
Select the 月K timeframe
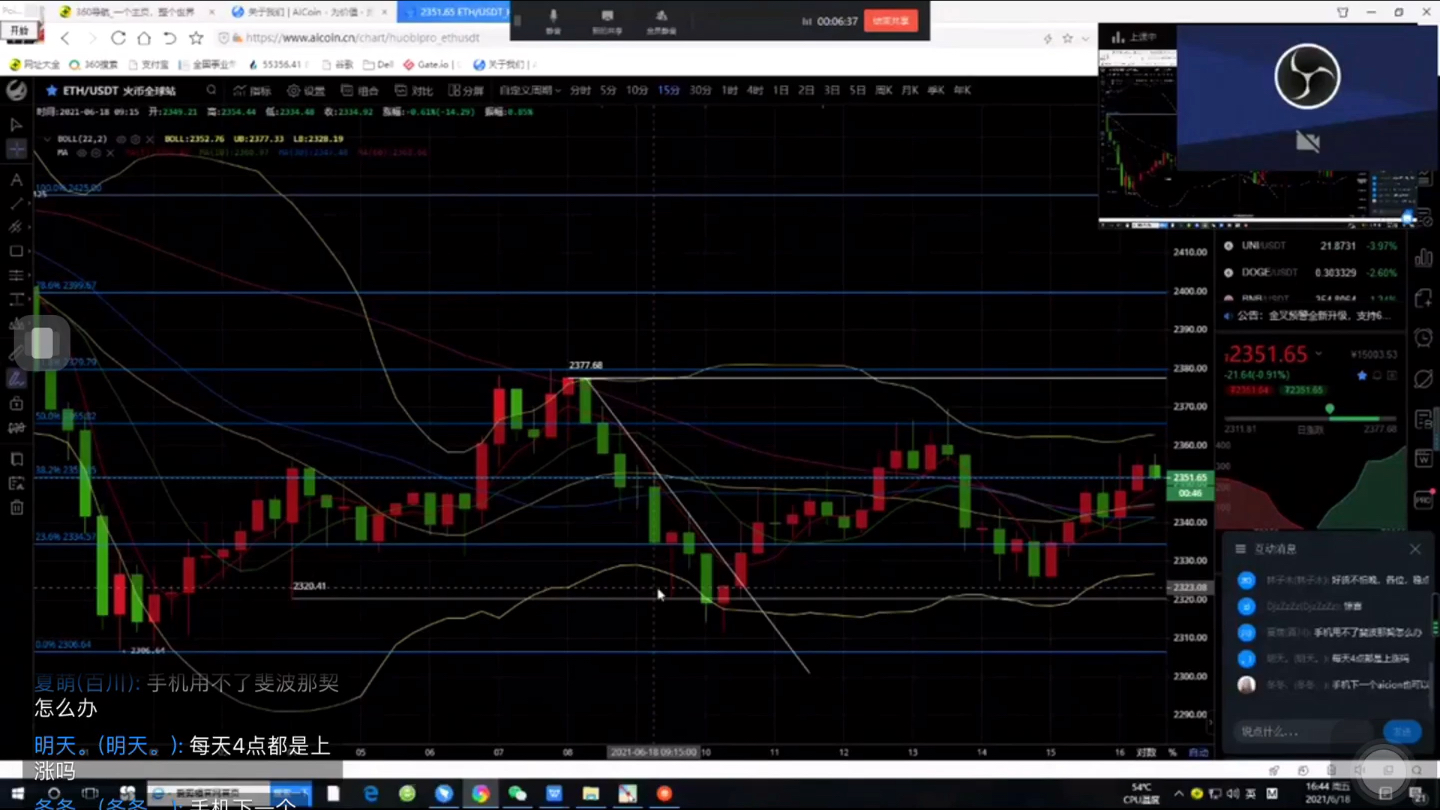909,90
